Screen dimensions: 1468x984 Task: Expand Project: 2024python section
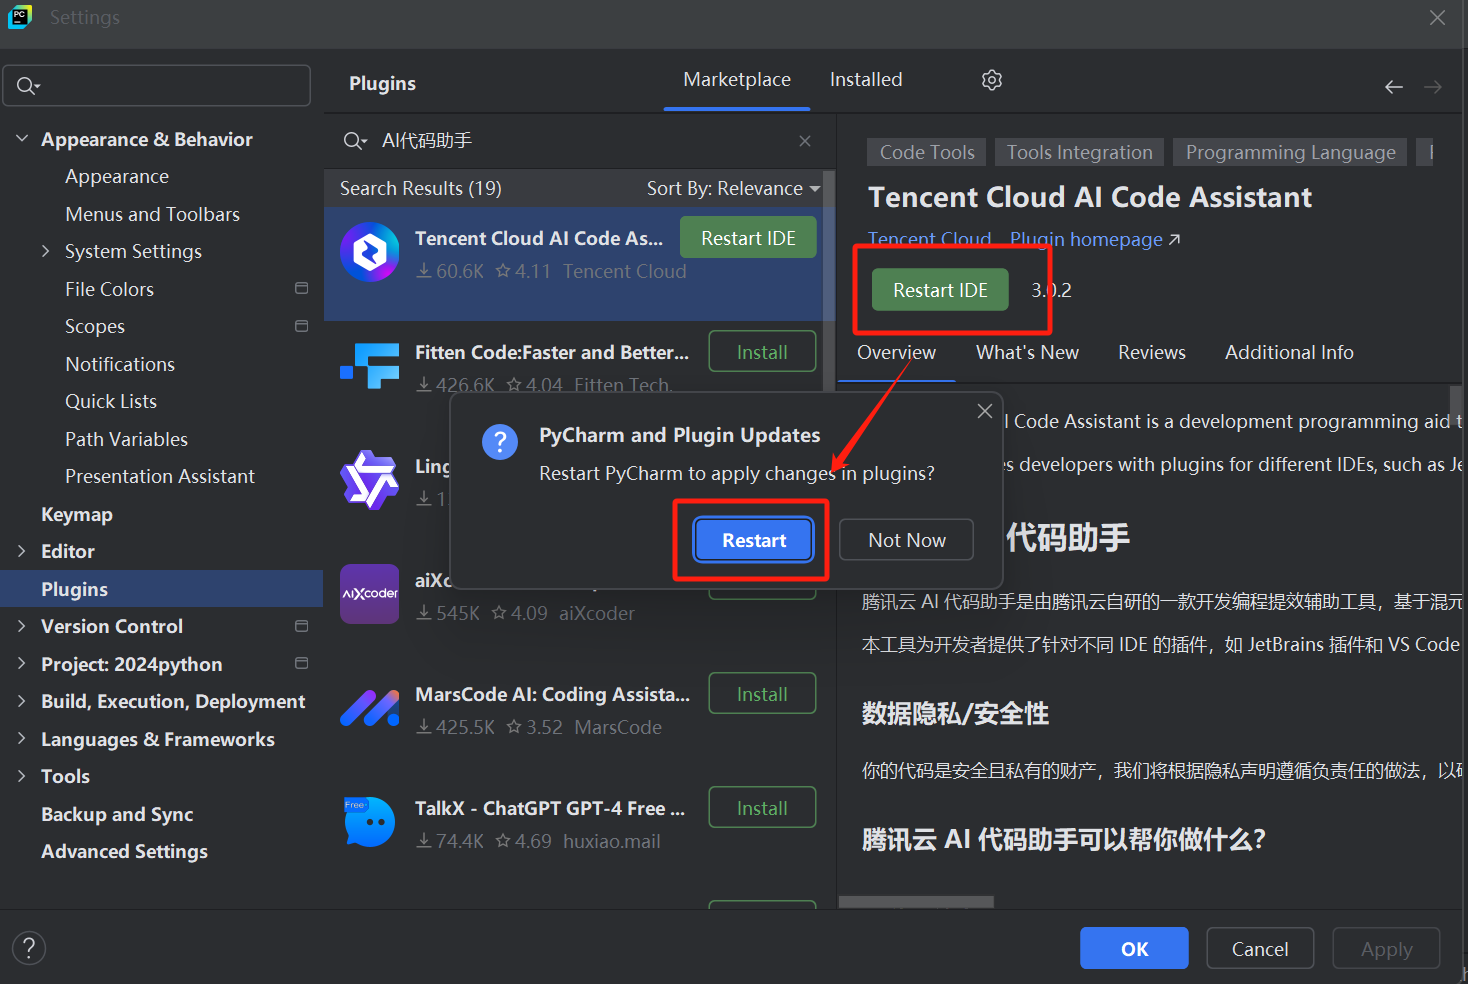[x=21, y=664]
